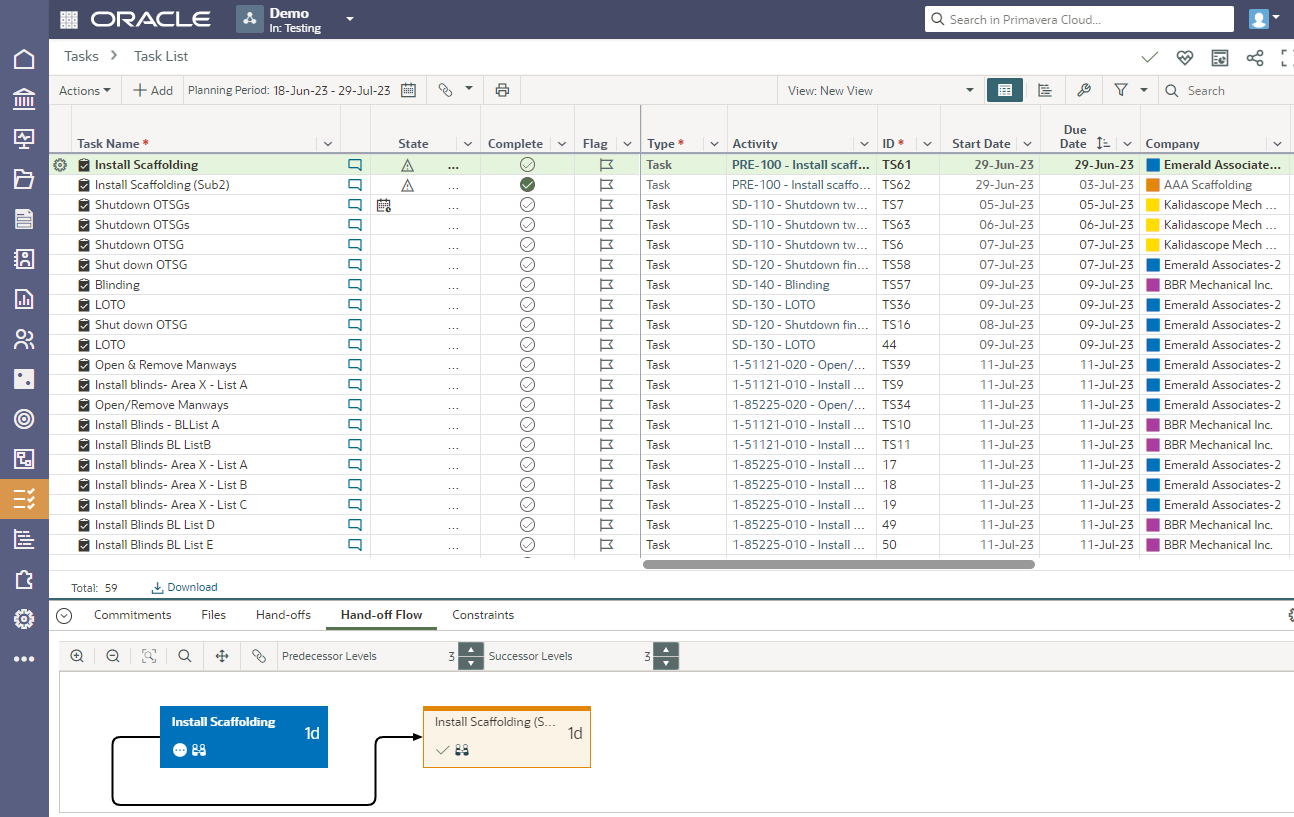
Task: Collapse the bottom details panel chevron
Action: 64,615
